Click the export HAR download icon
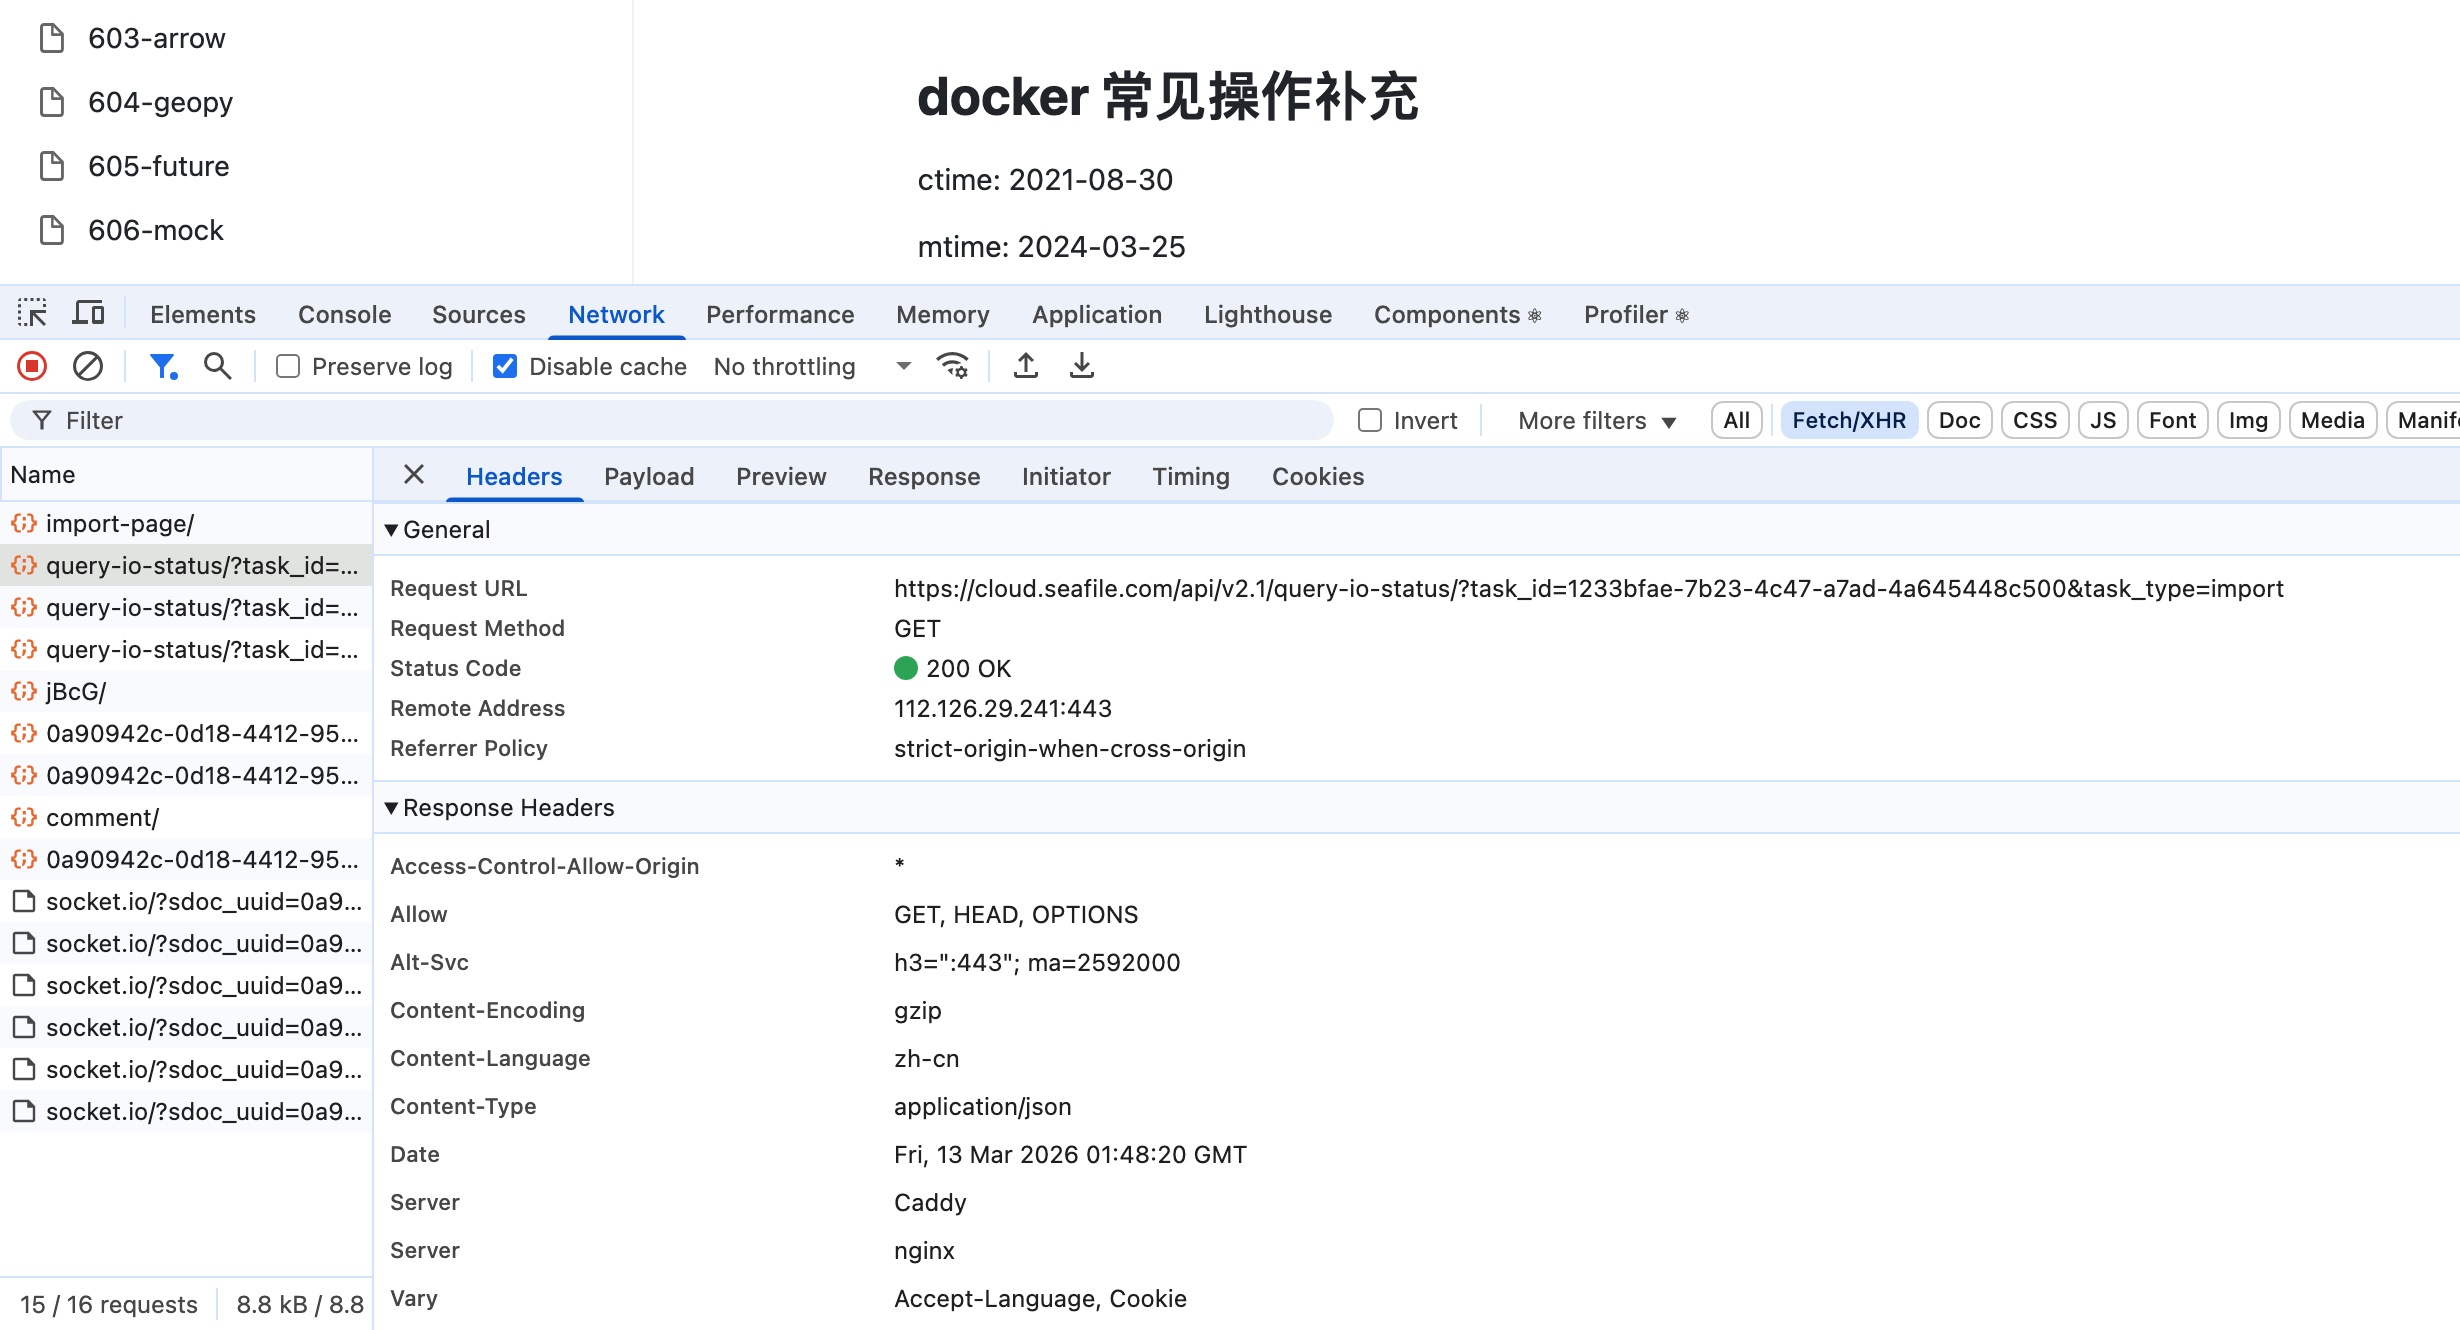This screenshot has height=1330, width=2460. point(1081,367)
